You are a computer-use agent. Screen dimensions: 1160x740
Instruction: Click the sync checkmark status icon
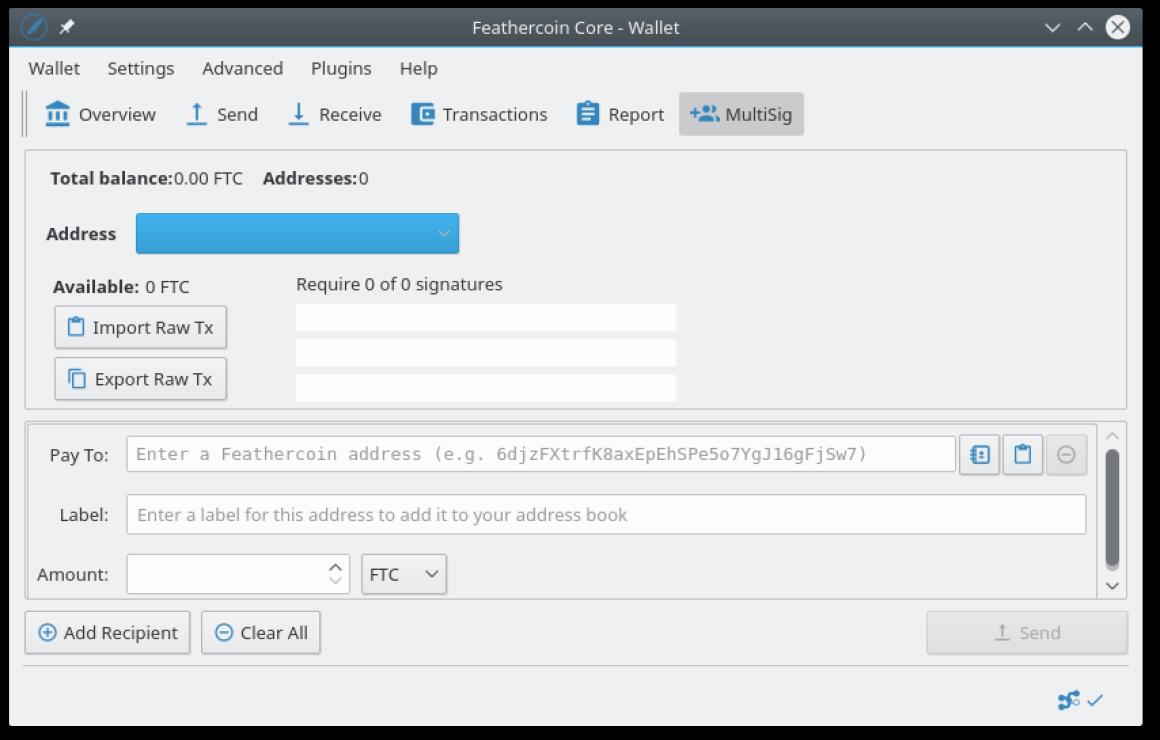pyautogui.click(x=1096, y=700)
